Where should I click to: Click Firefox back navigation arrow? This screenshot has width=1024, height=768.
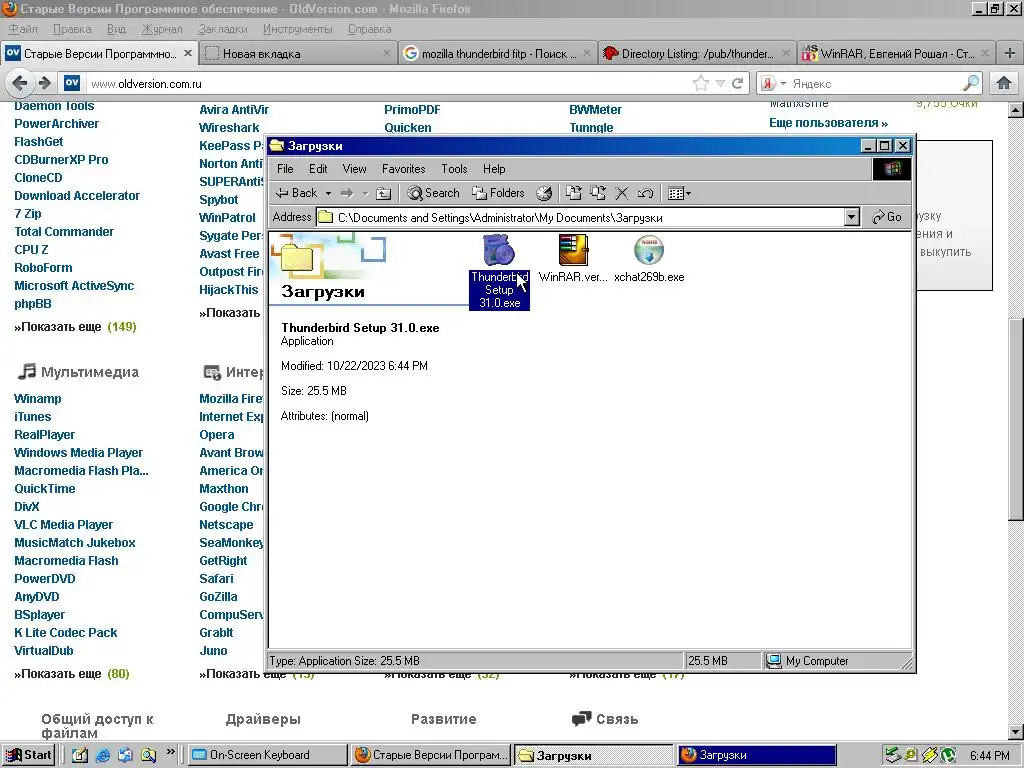click(20, 83)
